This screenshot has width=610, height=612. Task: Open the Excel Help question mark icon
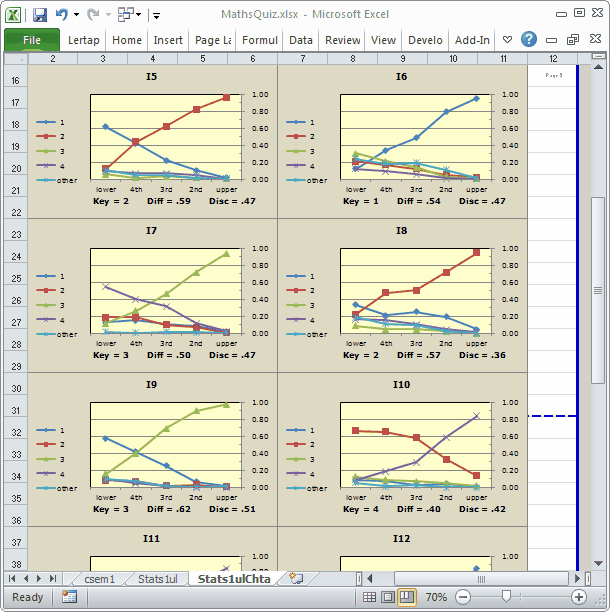[x=529, y=40]
